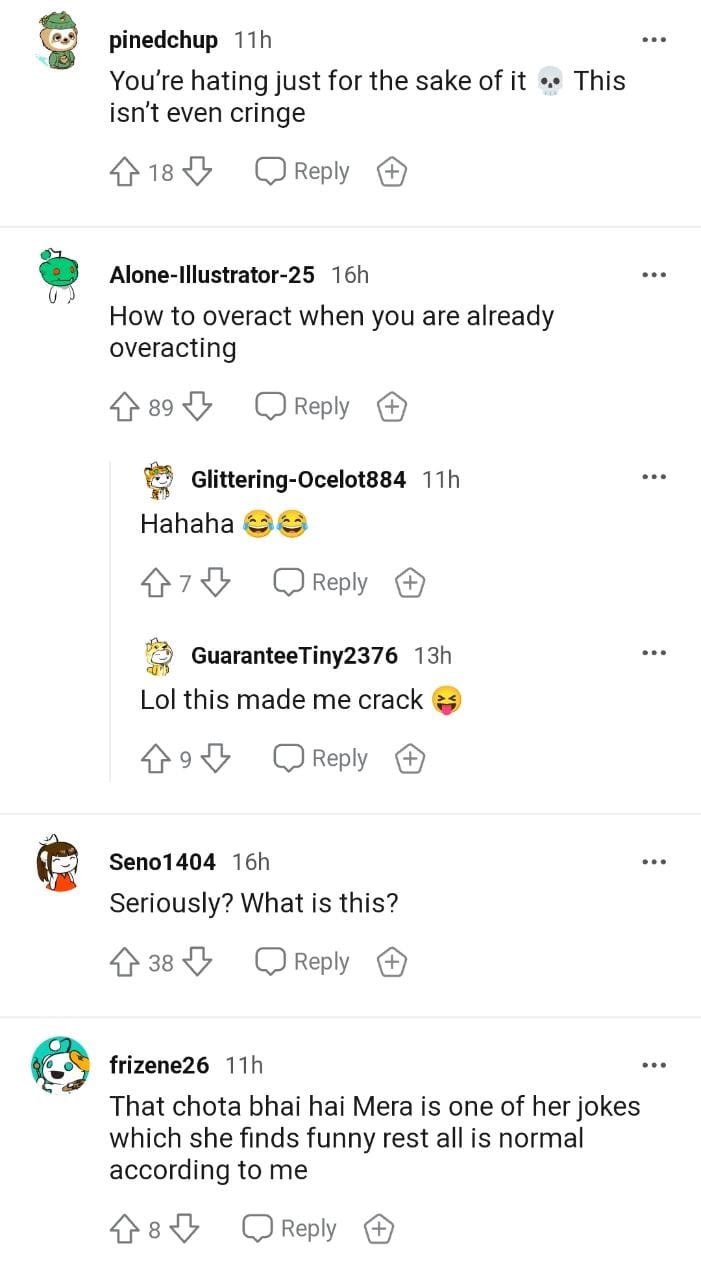Upvote Glittering-Ocelot884's Hahaha reply
This screenshot has width=701, height=1280.
click(x=155, y=583)
